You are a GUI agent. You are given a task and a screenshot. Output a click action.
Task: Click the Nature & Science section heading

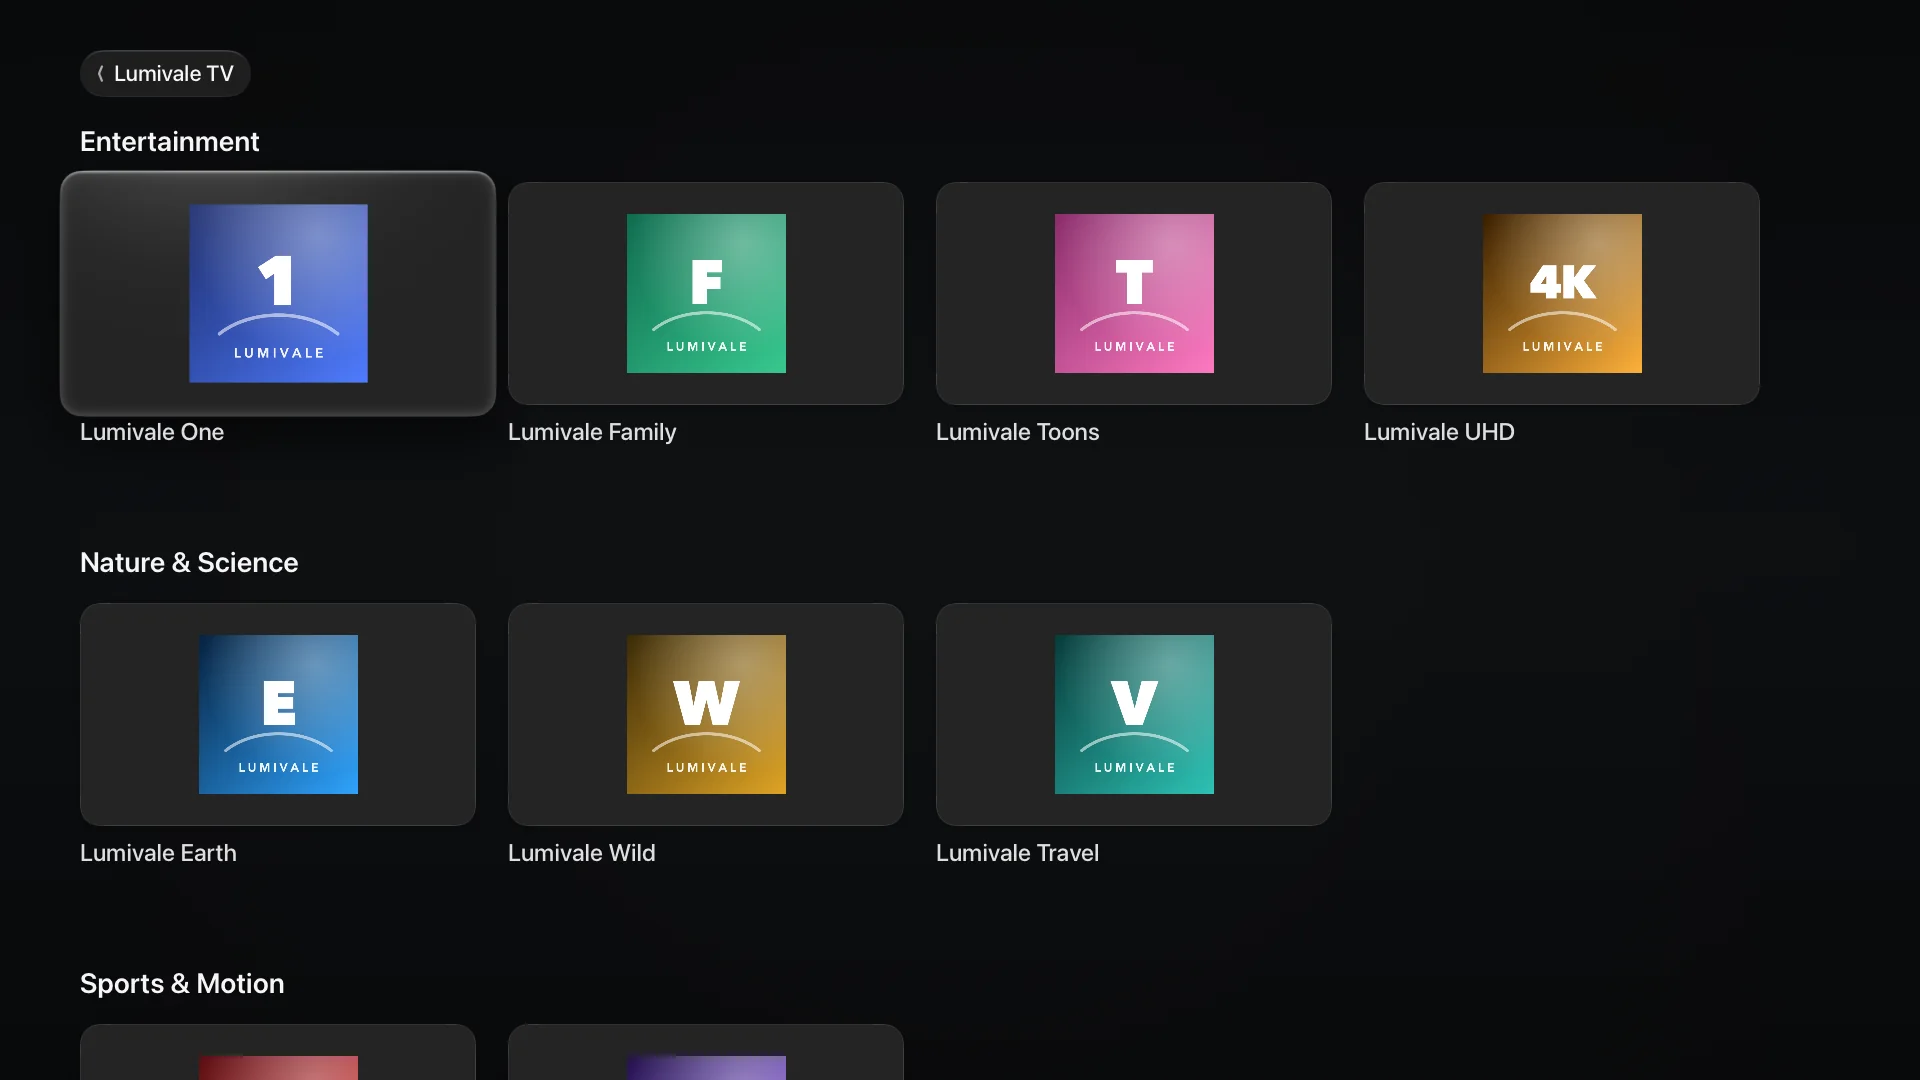pos(189,563)
